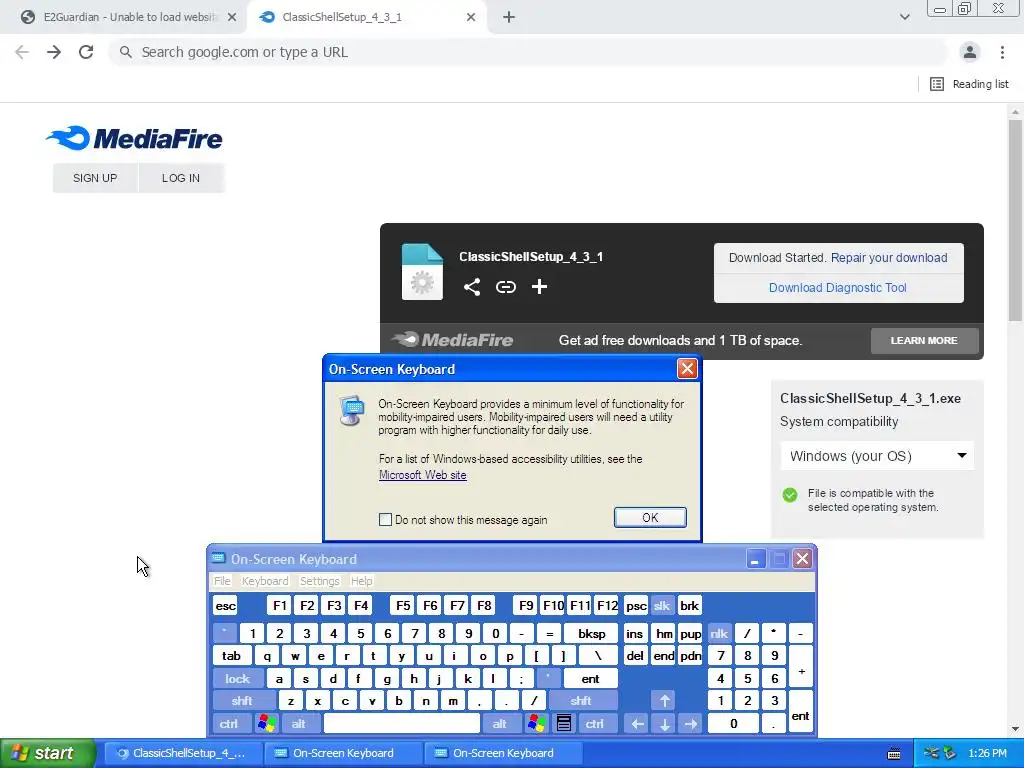This screenshot has width=1024, height=768.
Task: Open the Microsoft Web site link
Action: pos(423,475)
